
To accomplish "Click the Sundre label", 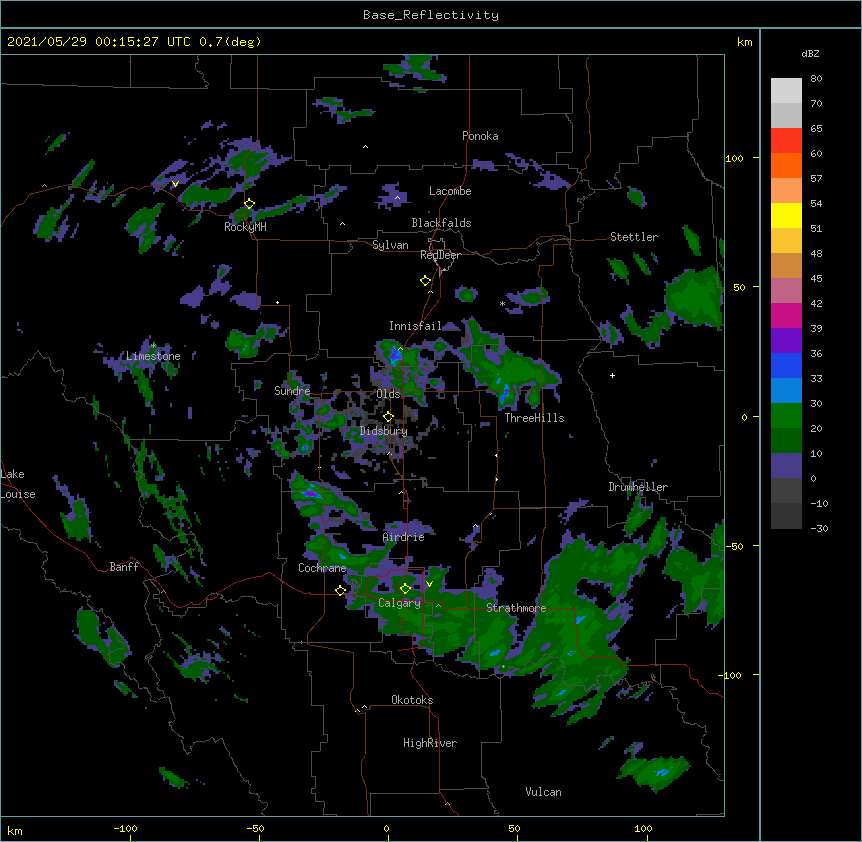I will tap(292, 391).
